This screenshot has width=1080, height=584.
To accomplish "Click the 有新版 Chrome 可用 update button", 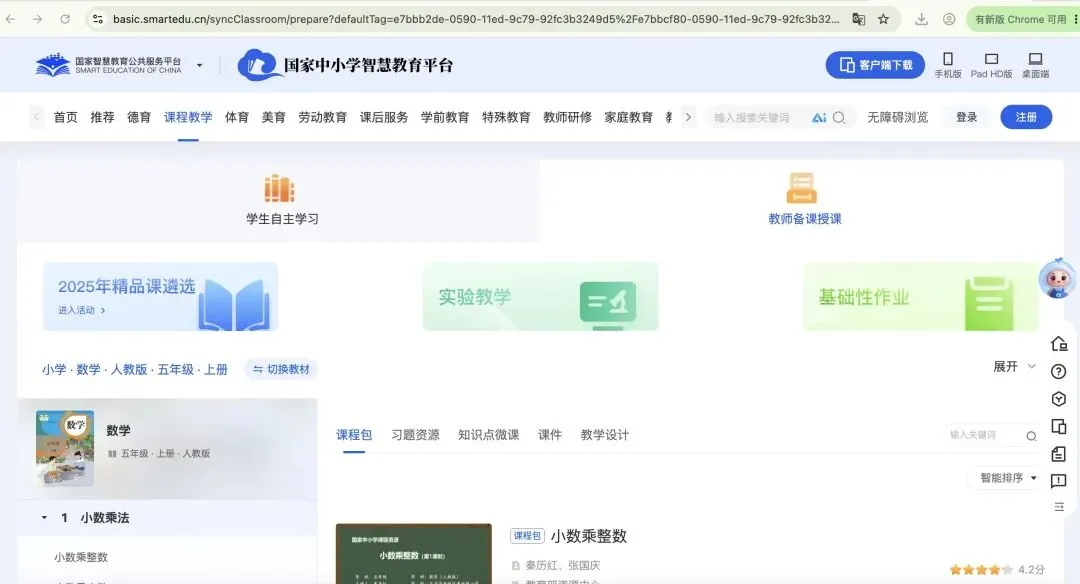I will coord(1020,19).
